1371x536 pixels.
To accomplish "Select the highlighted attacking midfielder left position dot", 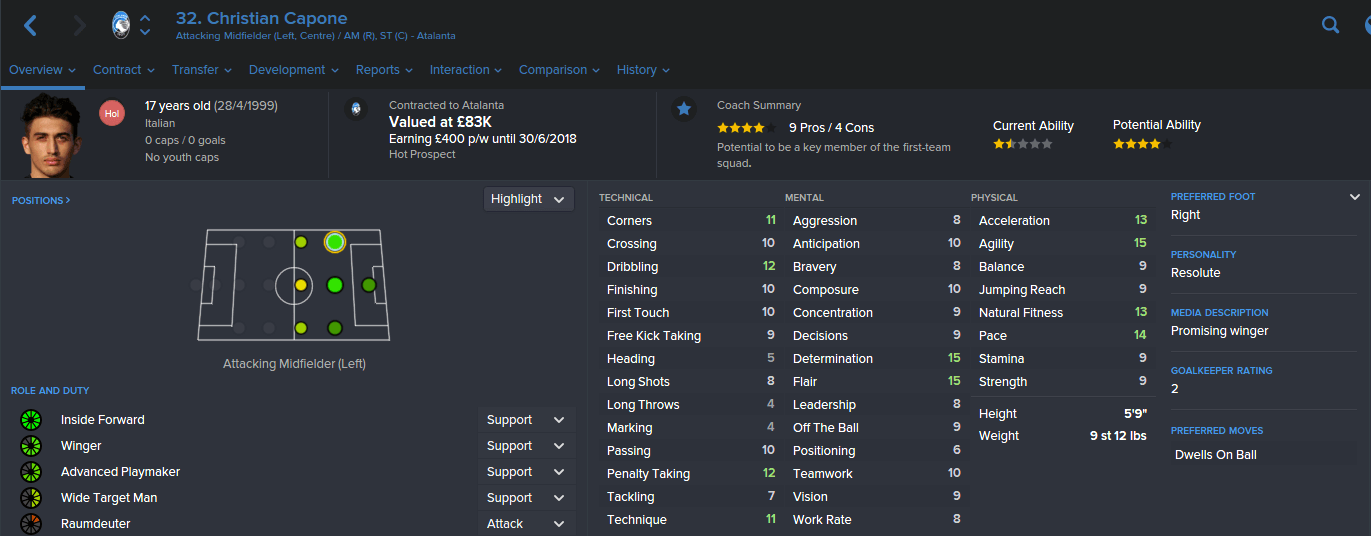I will click(335, 242).
